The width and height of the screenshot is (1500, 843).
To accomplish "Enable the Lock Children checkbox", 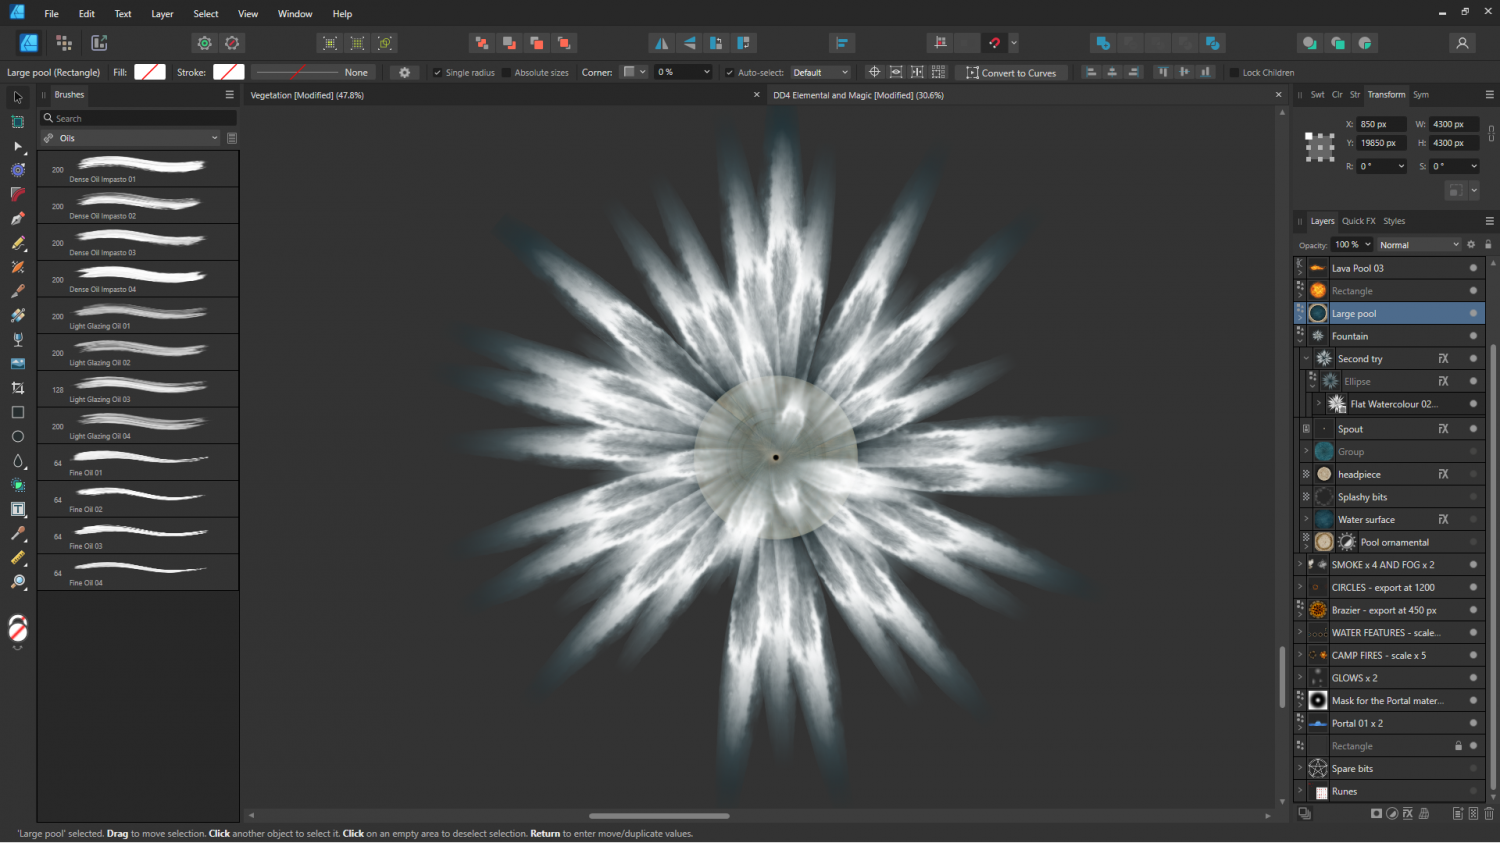I will pyautogui.click(x=1234, y=73).
